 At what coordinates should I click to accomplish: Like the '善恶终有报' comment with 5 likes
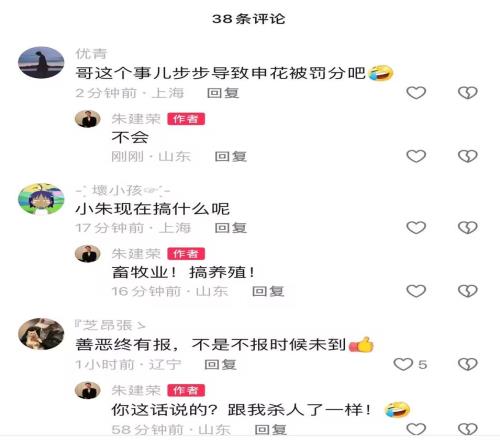(x=403, y=364)
